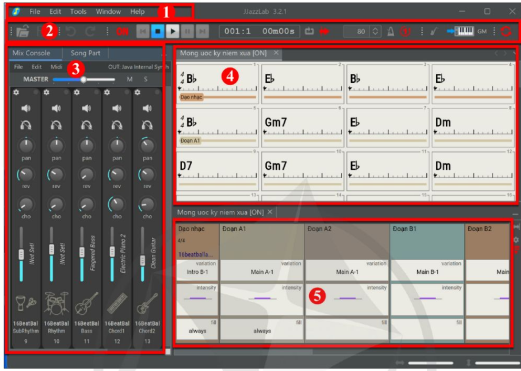This screenshot has width=521, height=371.
Task: Close the chord sheet editor tab
Action: [276, 53]
